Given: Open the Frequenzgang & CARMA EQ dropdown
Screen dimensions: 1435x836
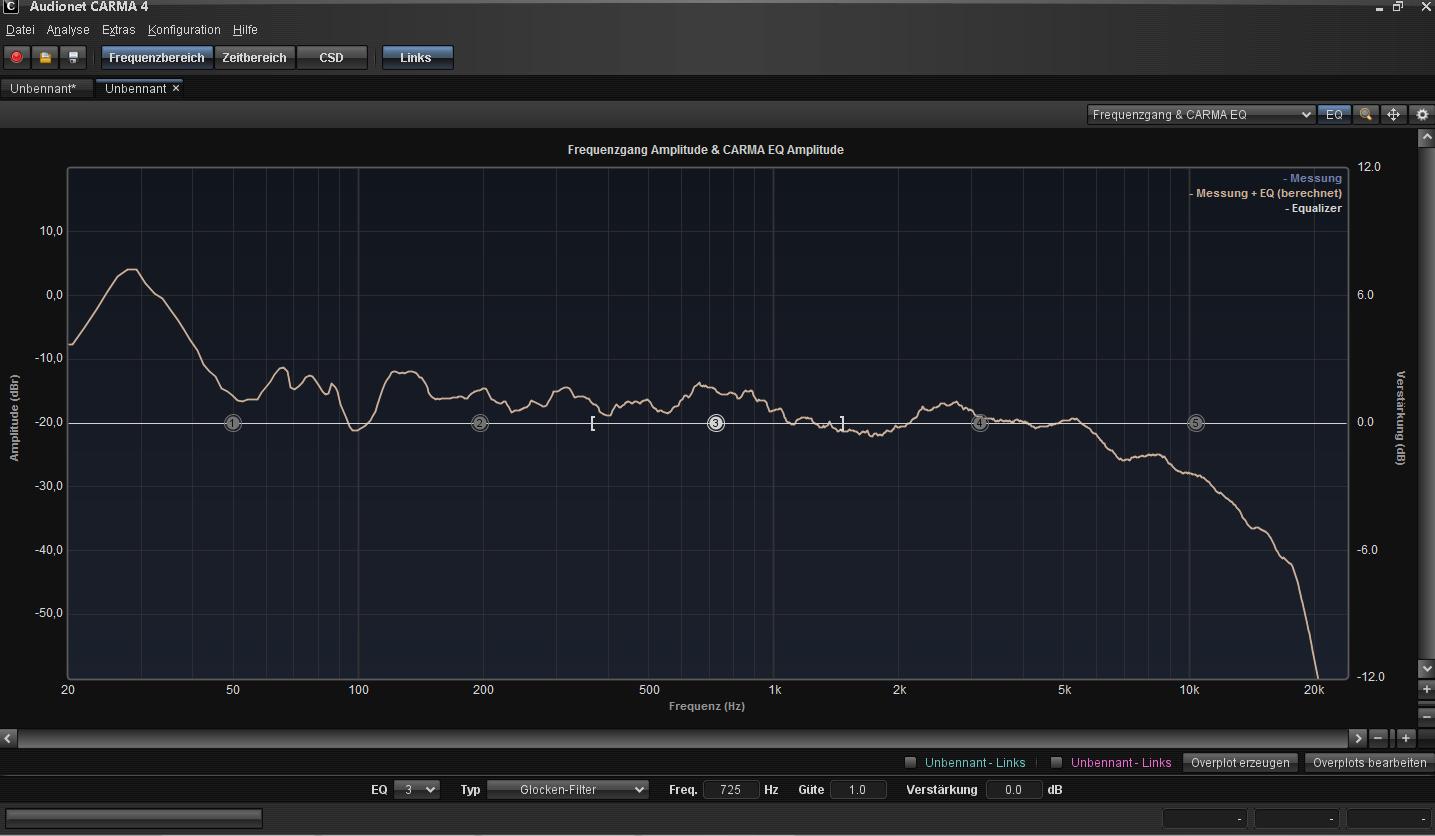Looking at the screenshot, I should point(1201,115).
